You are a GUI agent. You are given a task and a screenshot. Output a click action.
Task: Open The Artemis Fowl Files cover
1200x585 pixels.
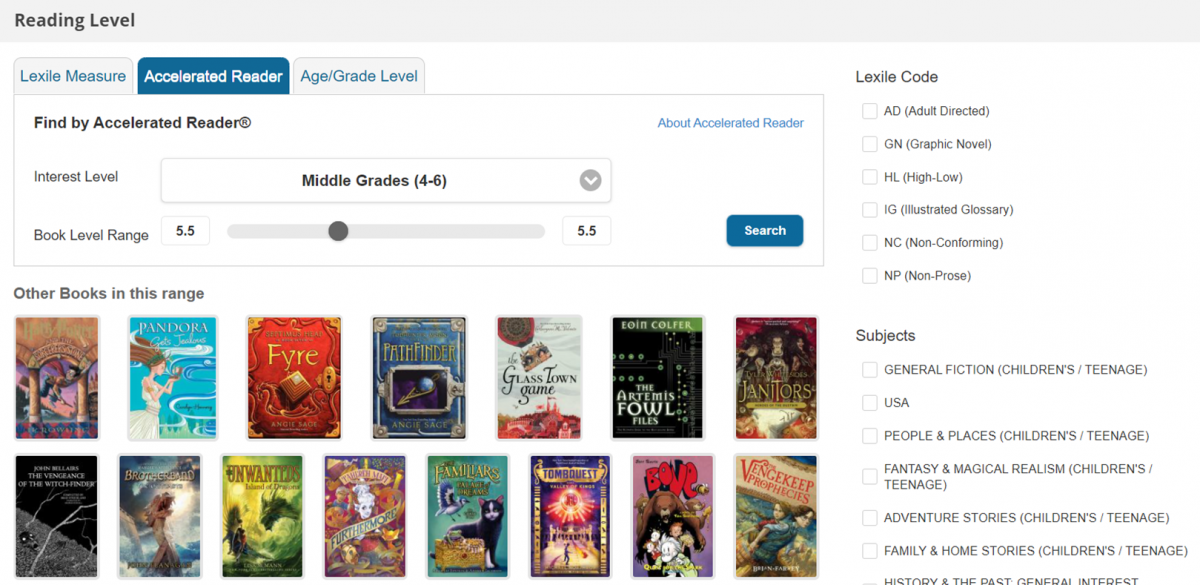(x=658, y=378)
